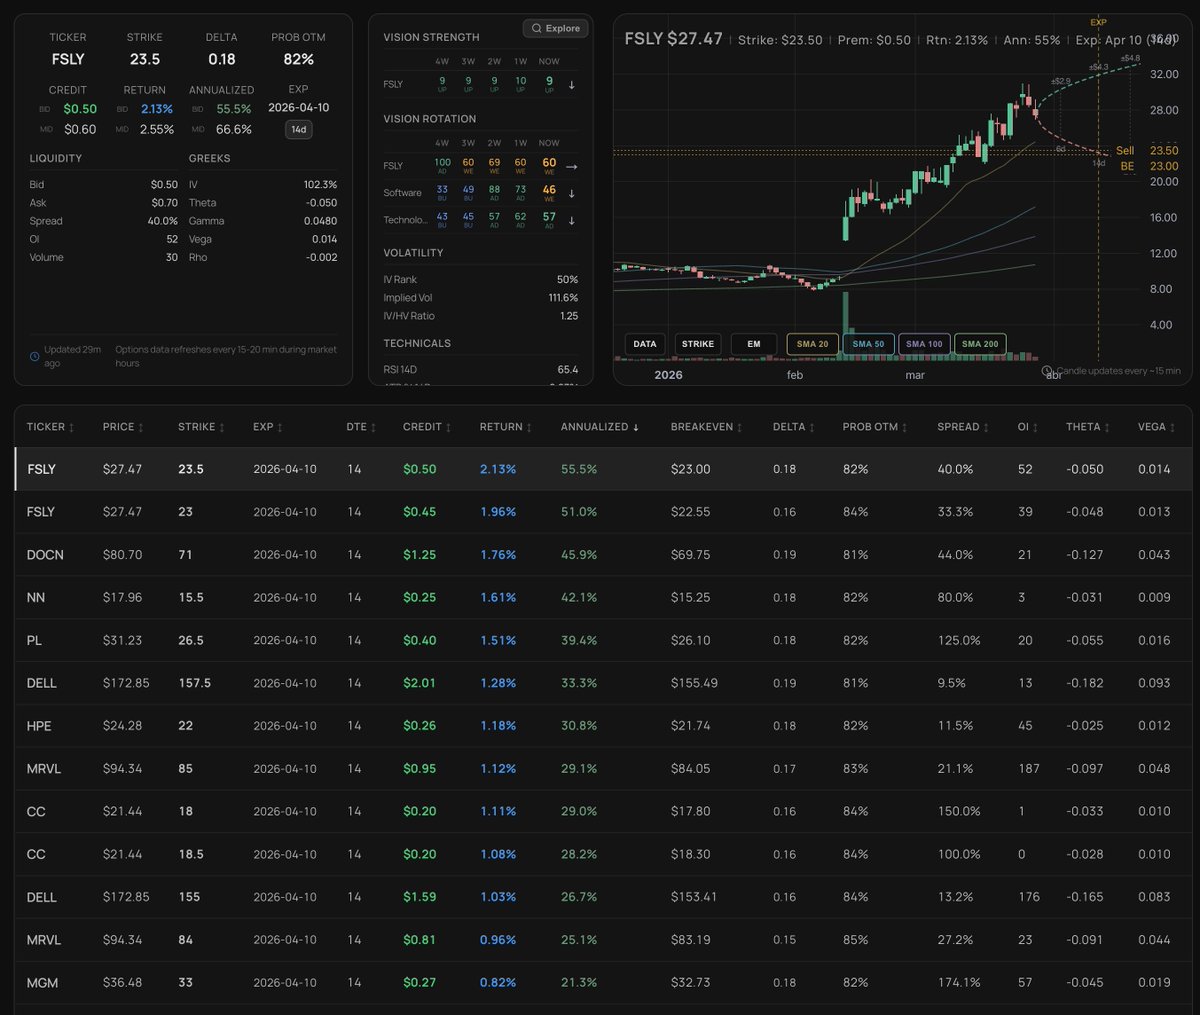Click the IV Rank 50% value
The width and height of the screenshot is (1200, 1015).
tap(567, 280)
